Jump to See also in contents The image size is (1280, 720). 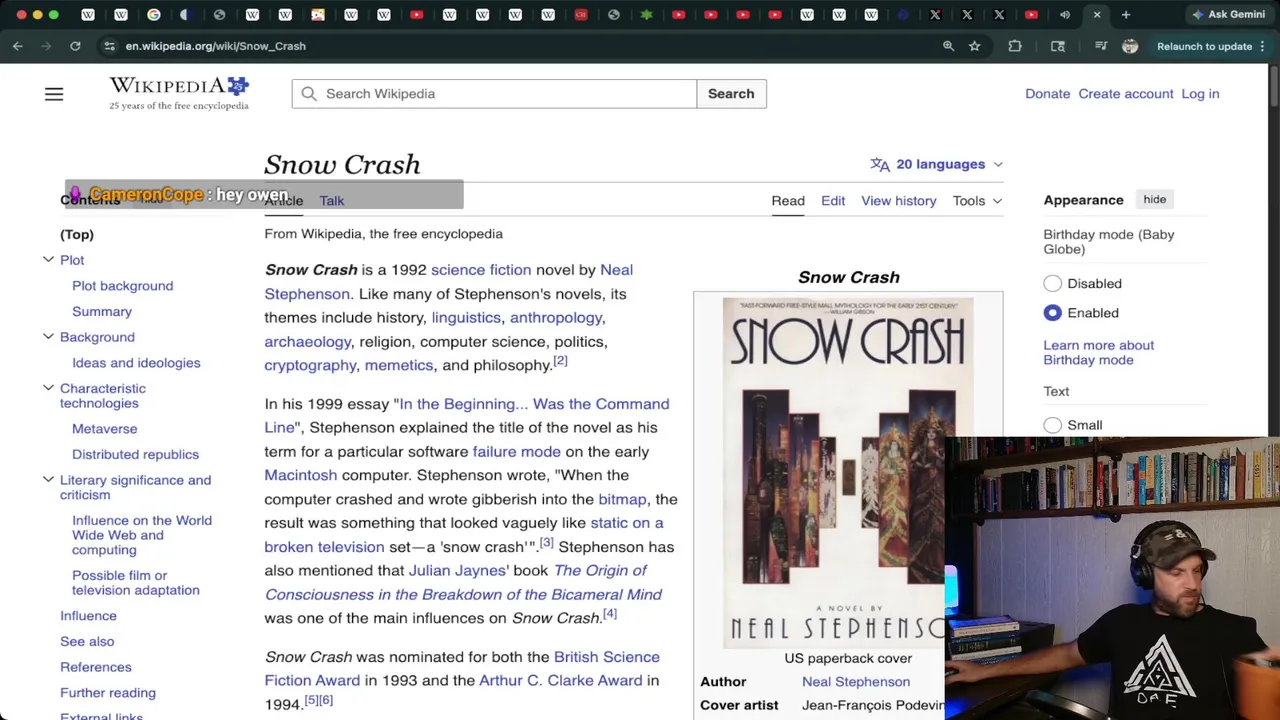[87, 642]
